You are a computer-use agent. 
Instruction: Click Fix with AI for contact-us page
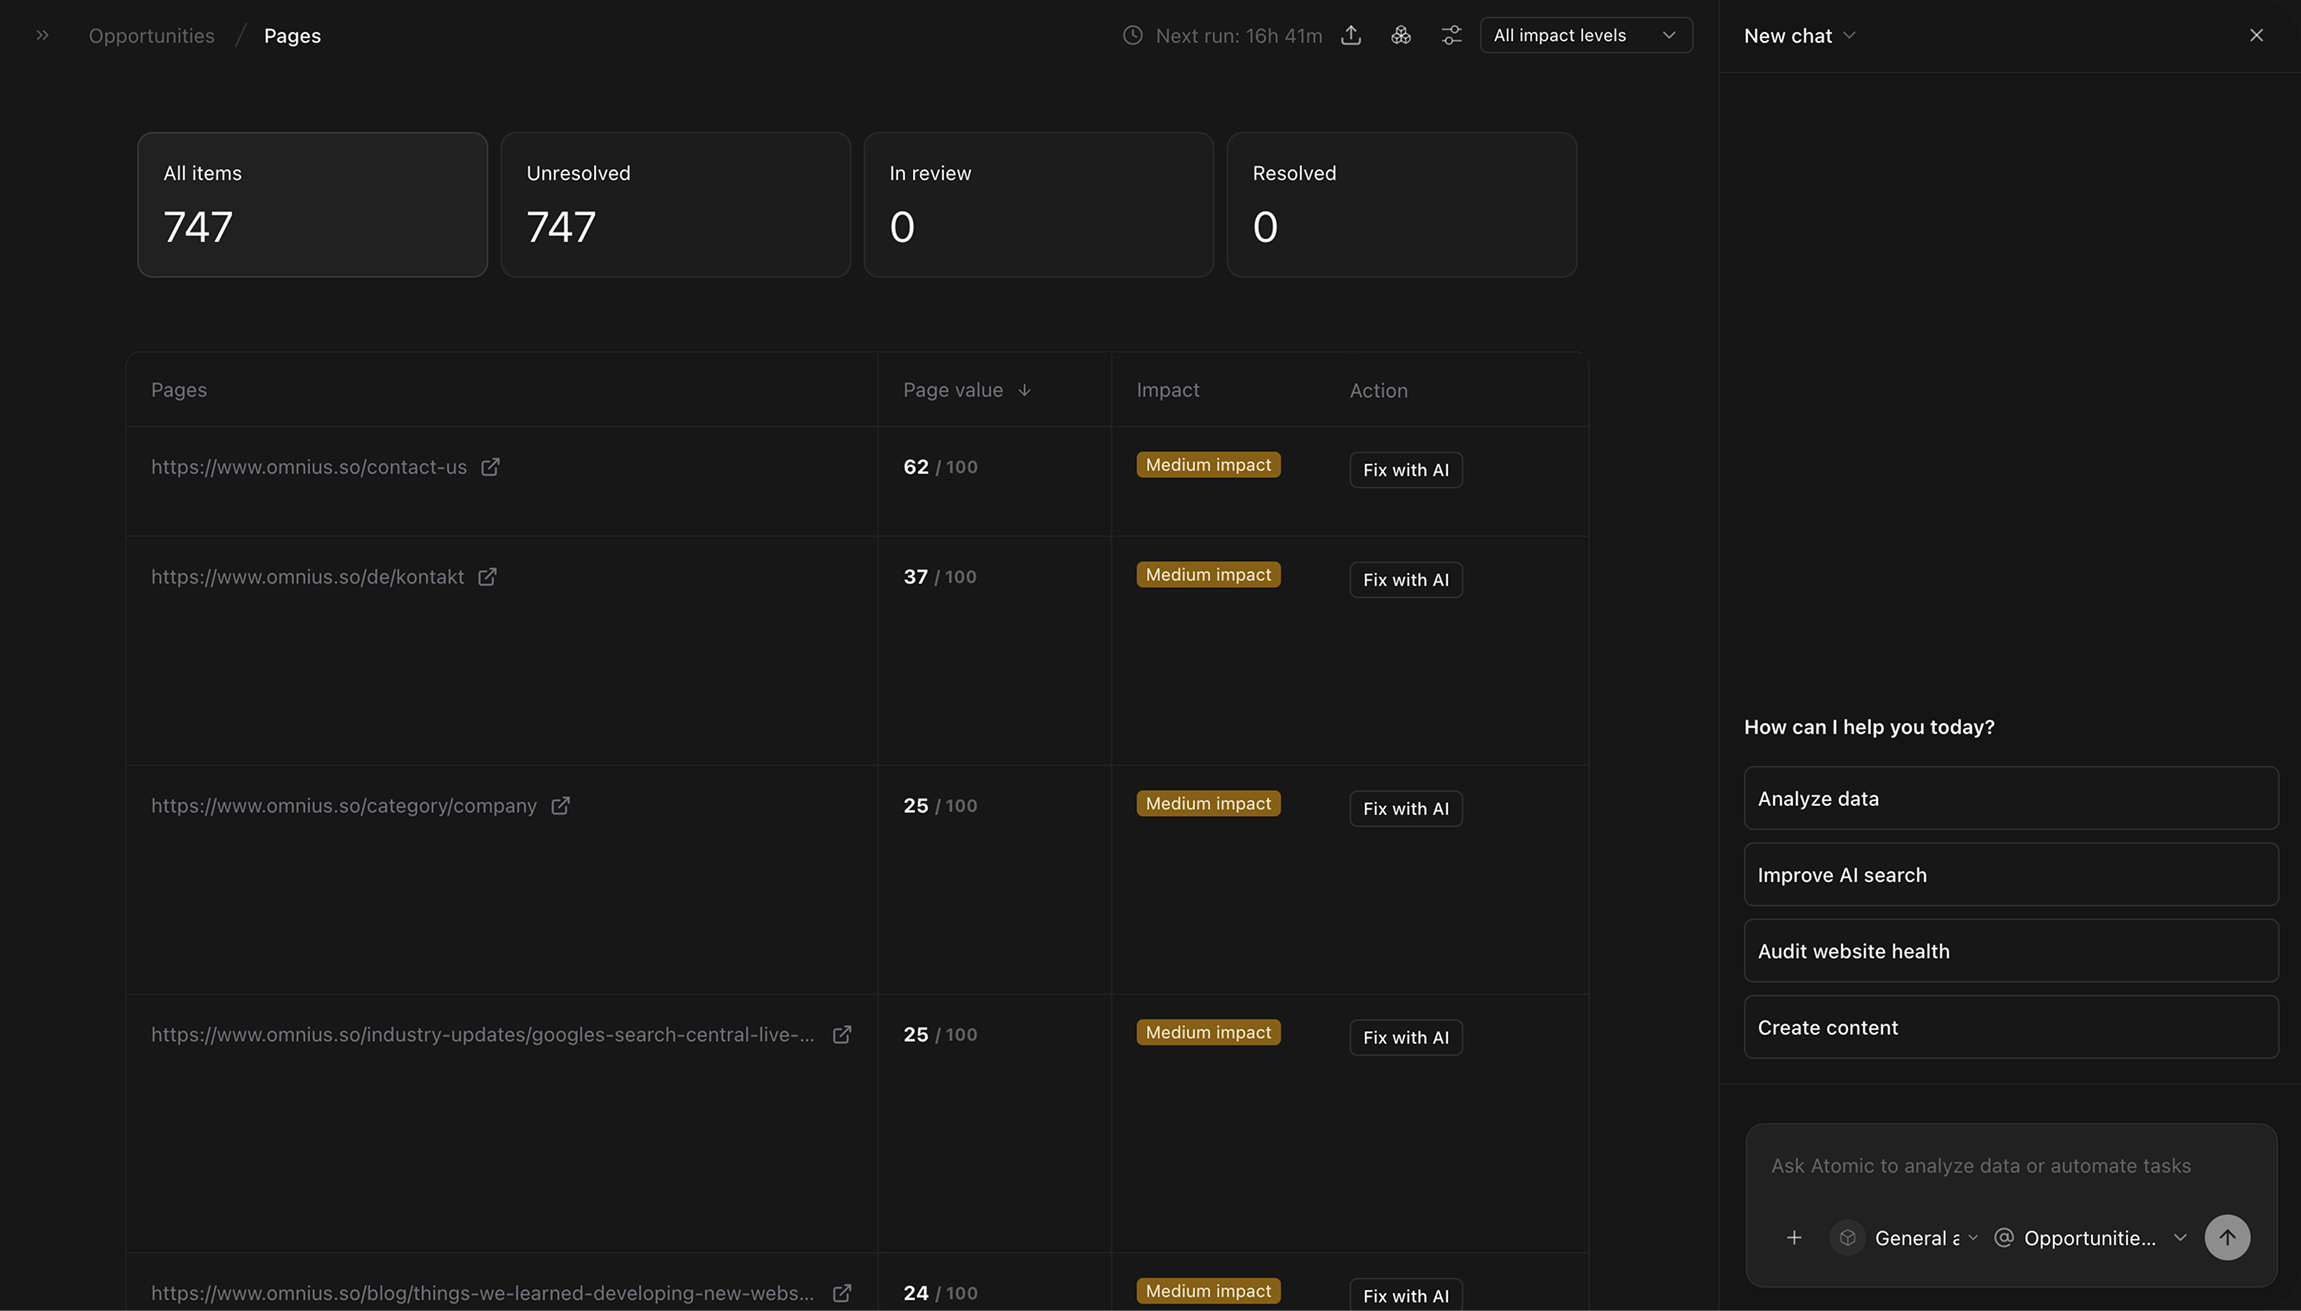(x=1405, y=470)
